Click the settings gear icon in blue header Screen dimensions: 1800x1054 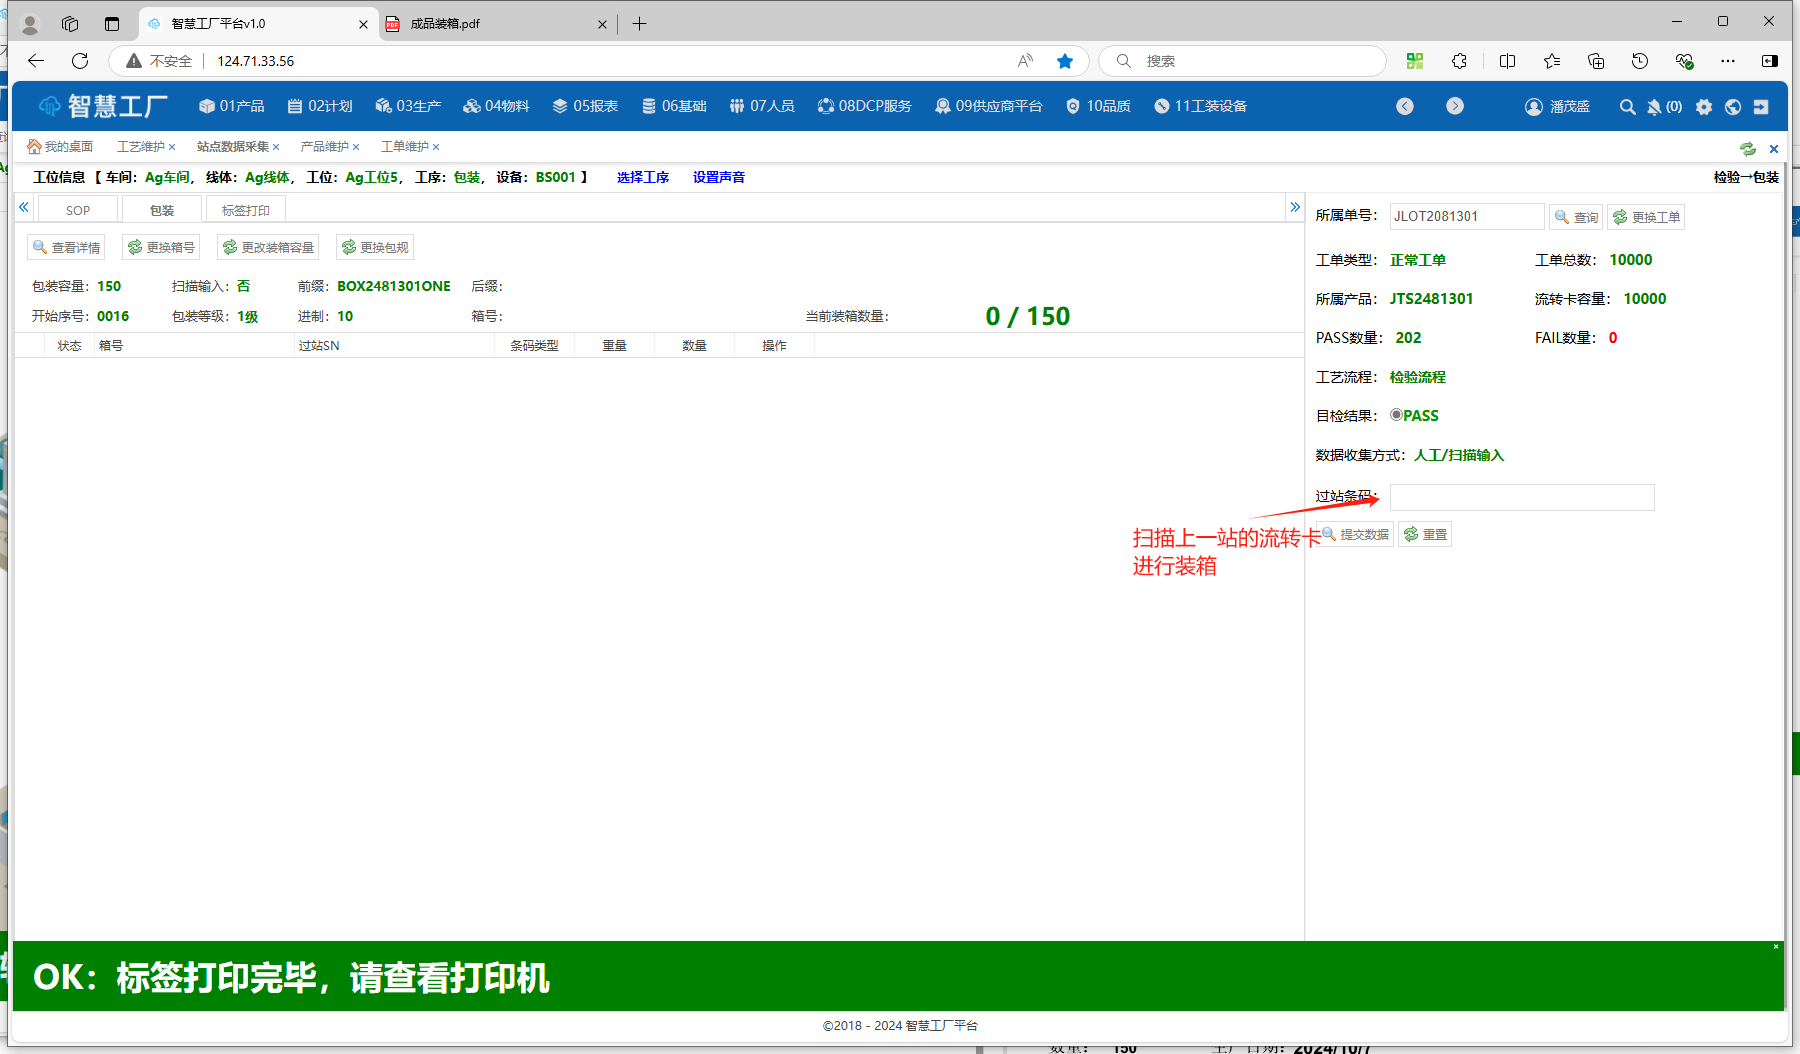(x=1704, y=107)
